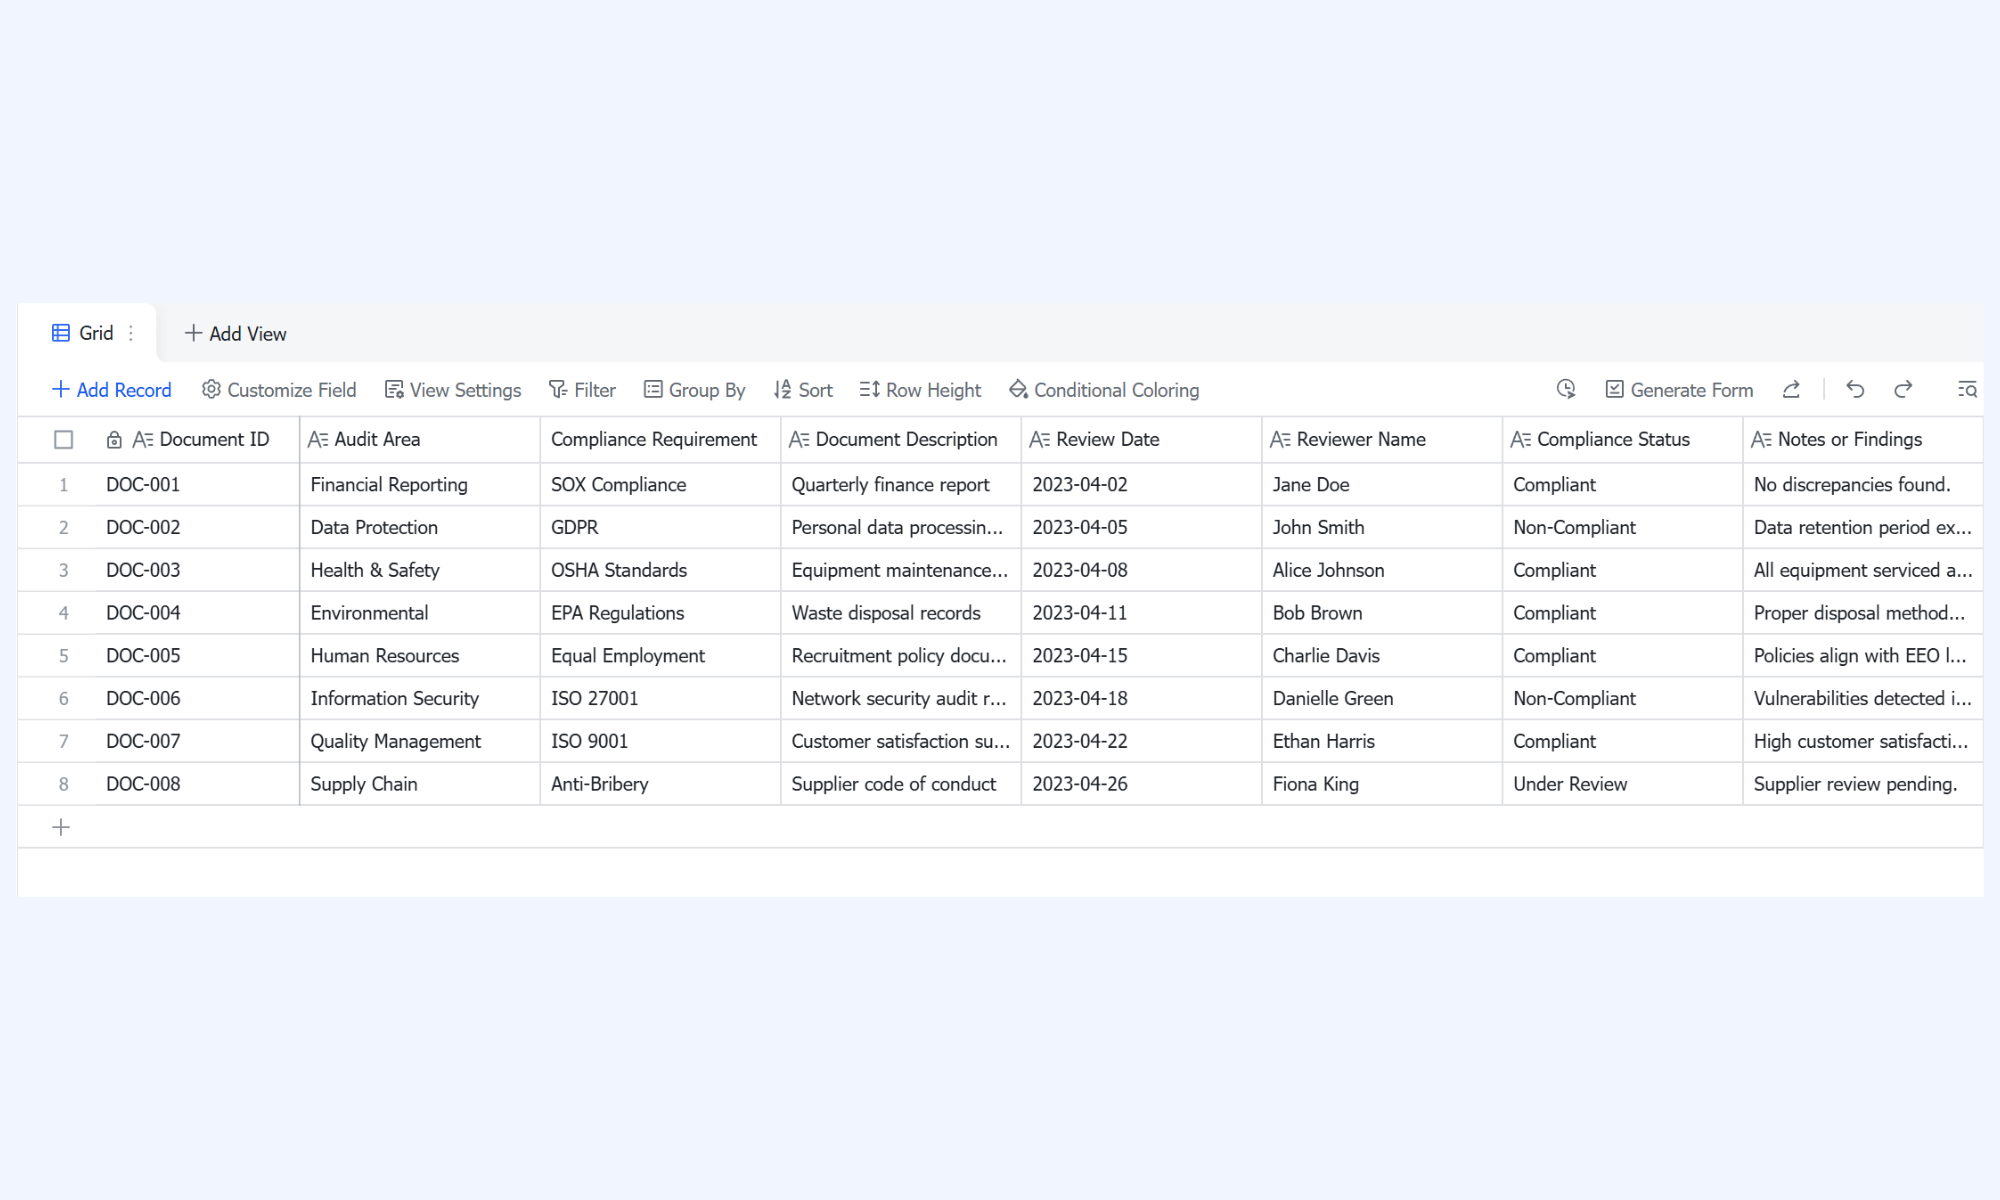
Task: Select the Compliance Requirement column header
Action: coord(660,439)
